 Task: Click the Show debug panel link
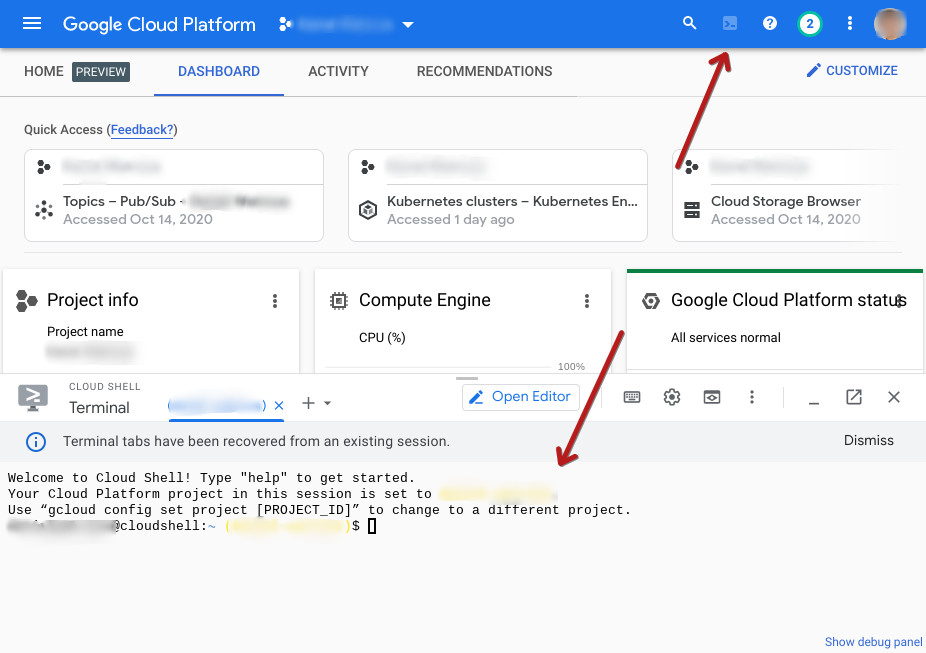coord(873,642)
